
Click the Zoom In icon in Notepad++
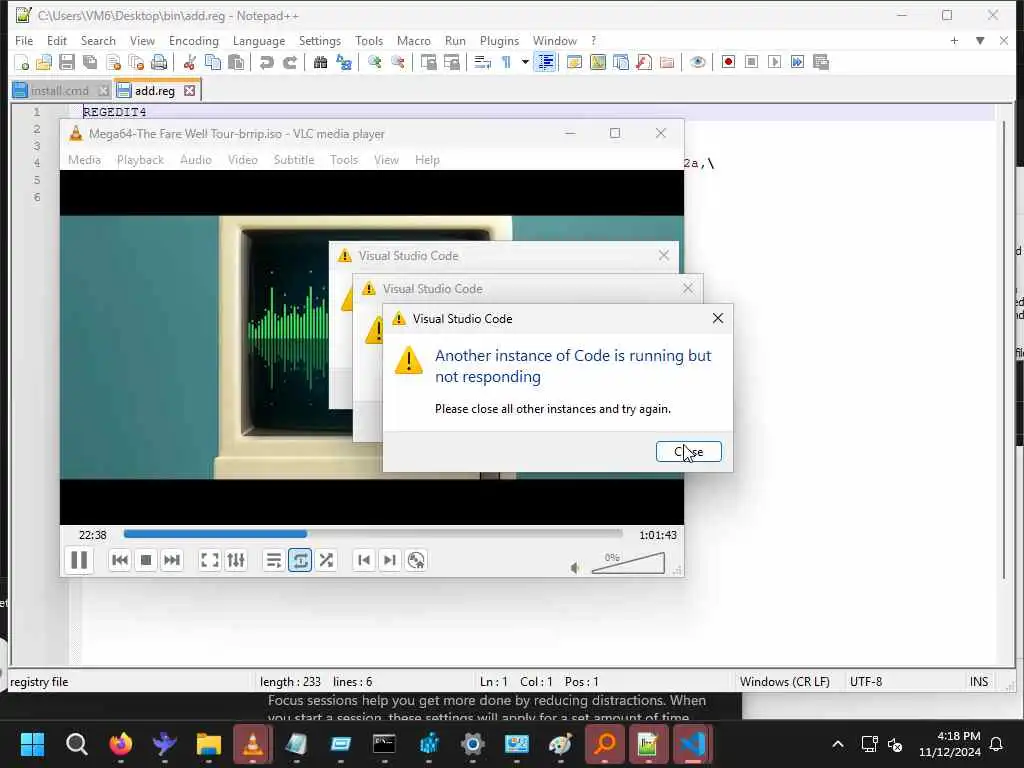click(374, 63)
